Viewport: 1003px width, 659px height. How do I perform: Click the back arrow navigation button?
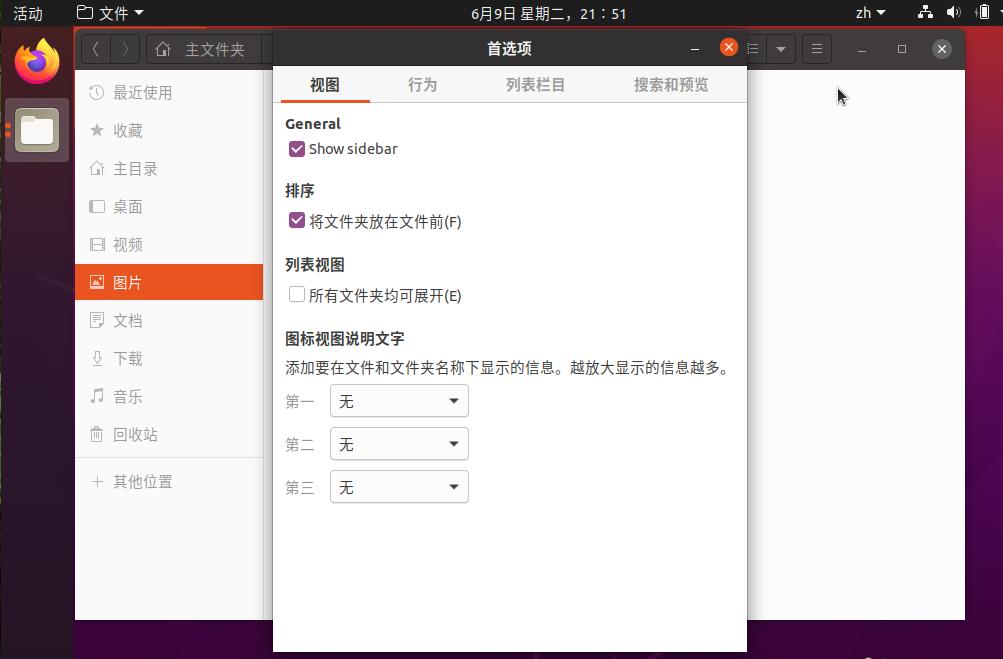pos(95,49)
